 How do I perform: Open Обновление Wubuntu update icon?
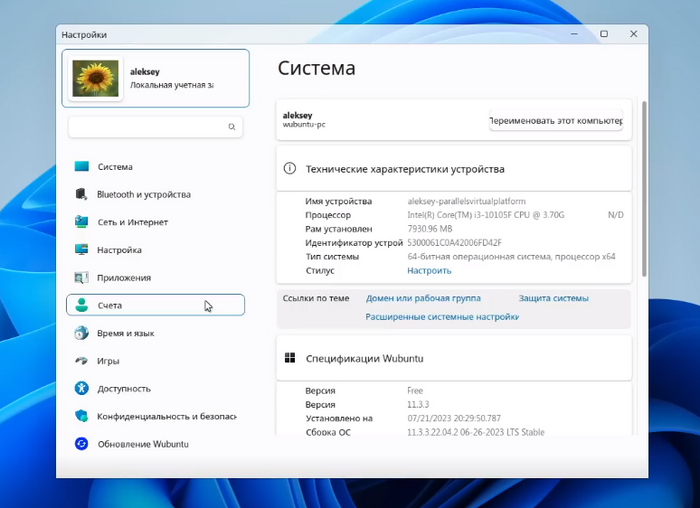coord(81,444)
